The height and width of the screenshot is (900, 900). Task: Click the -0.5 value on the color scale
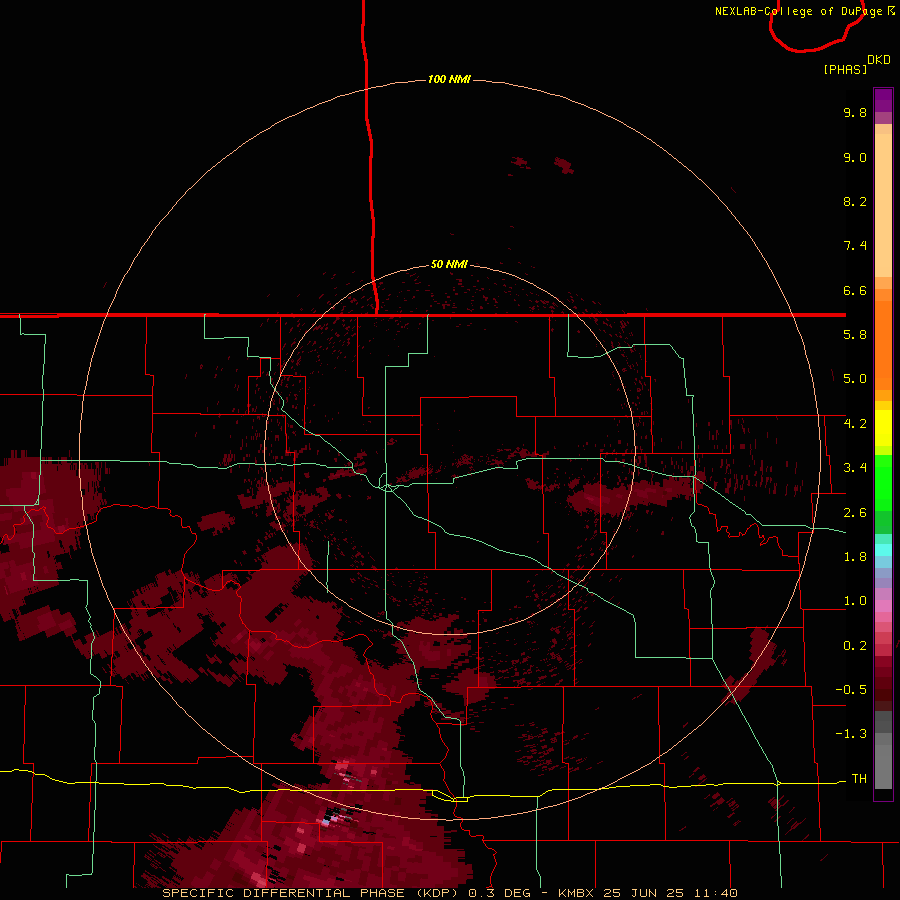851,690
